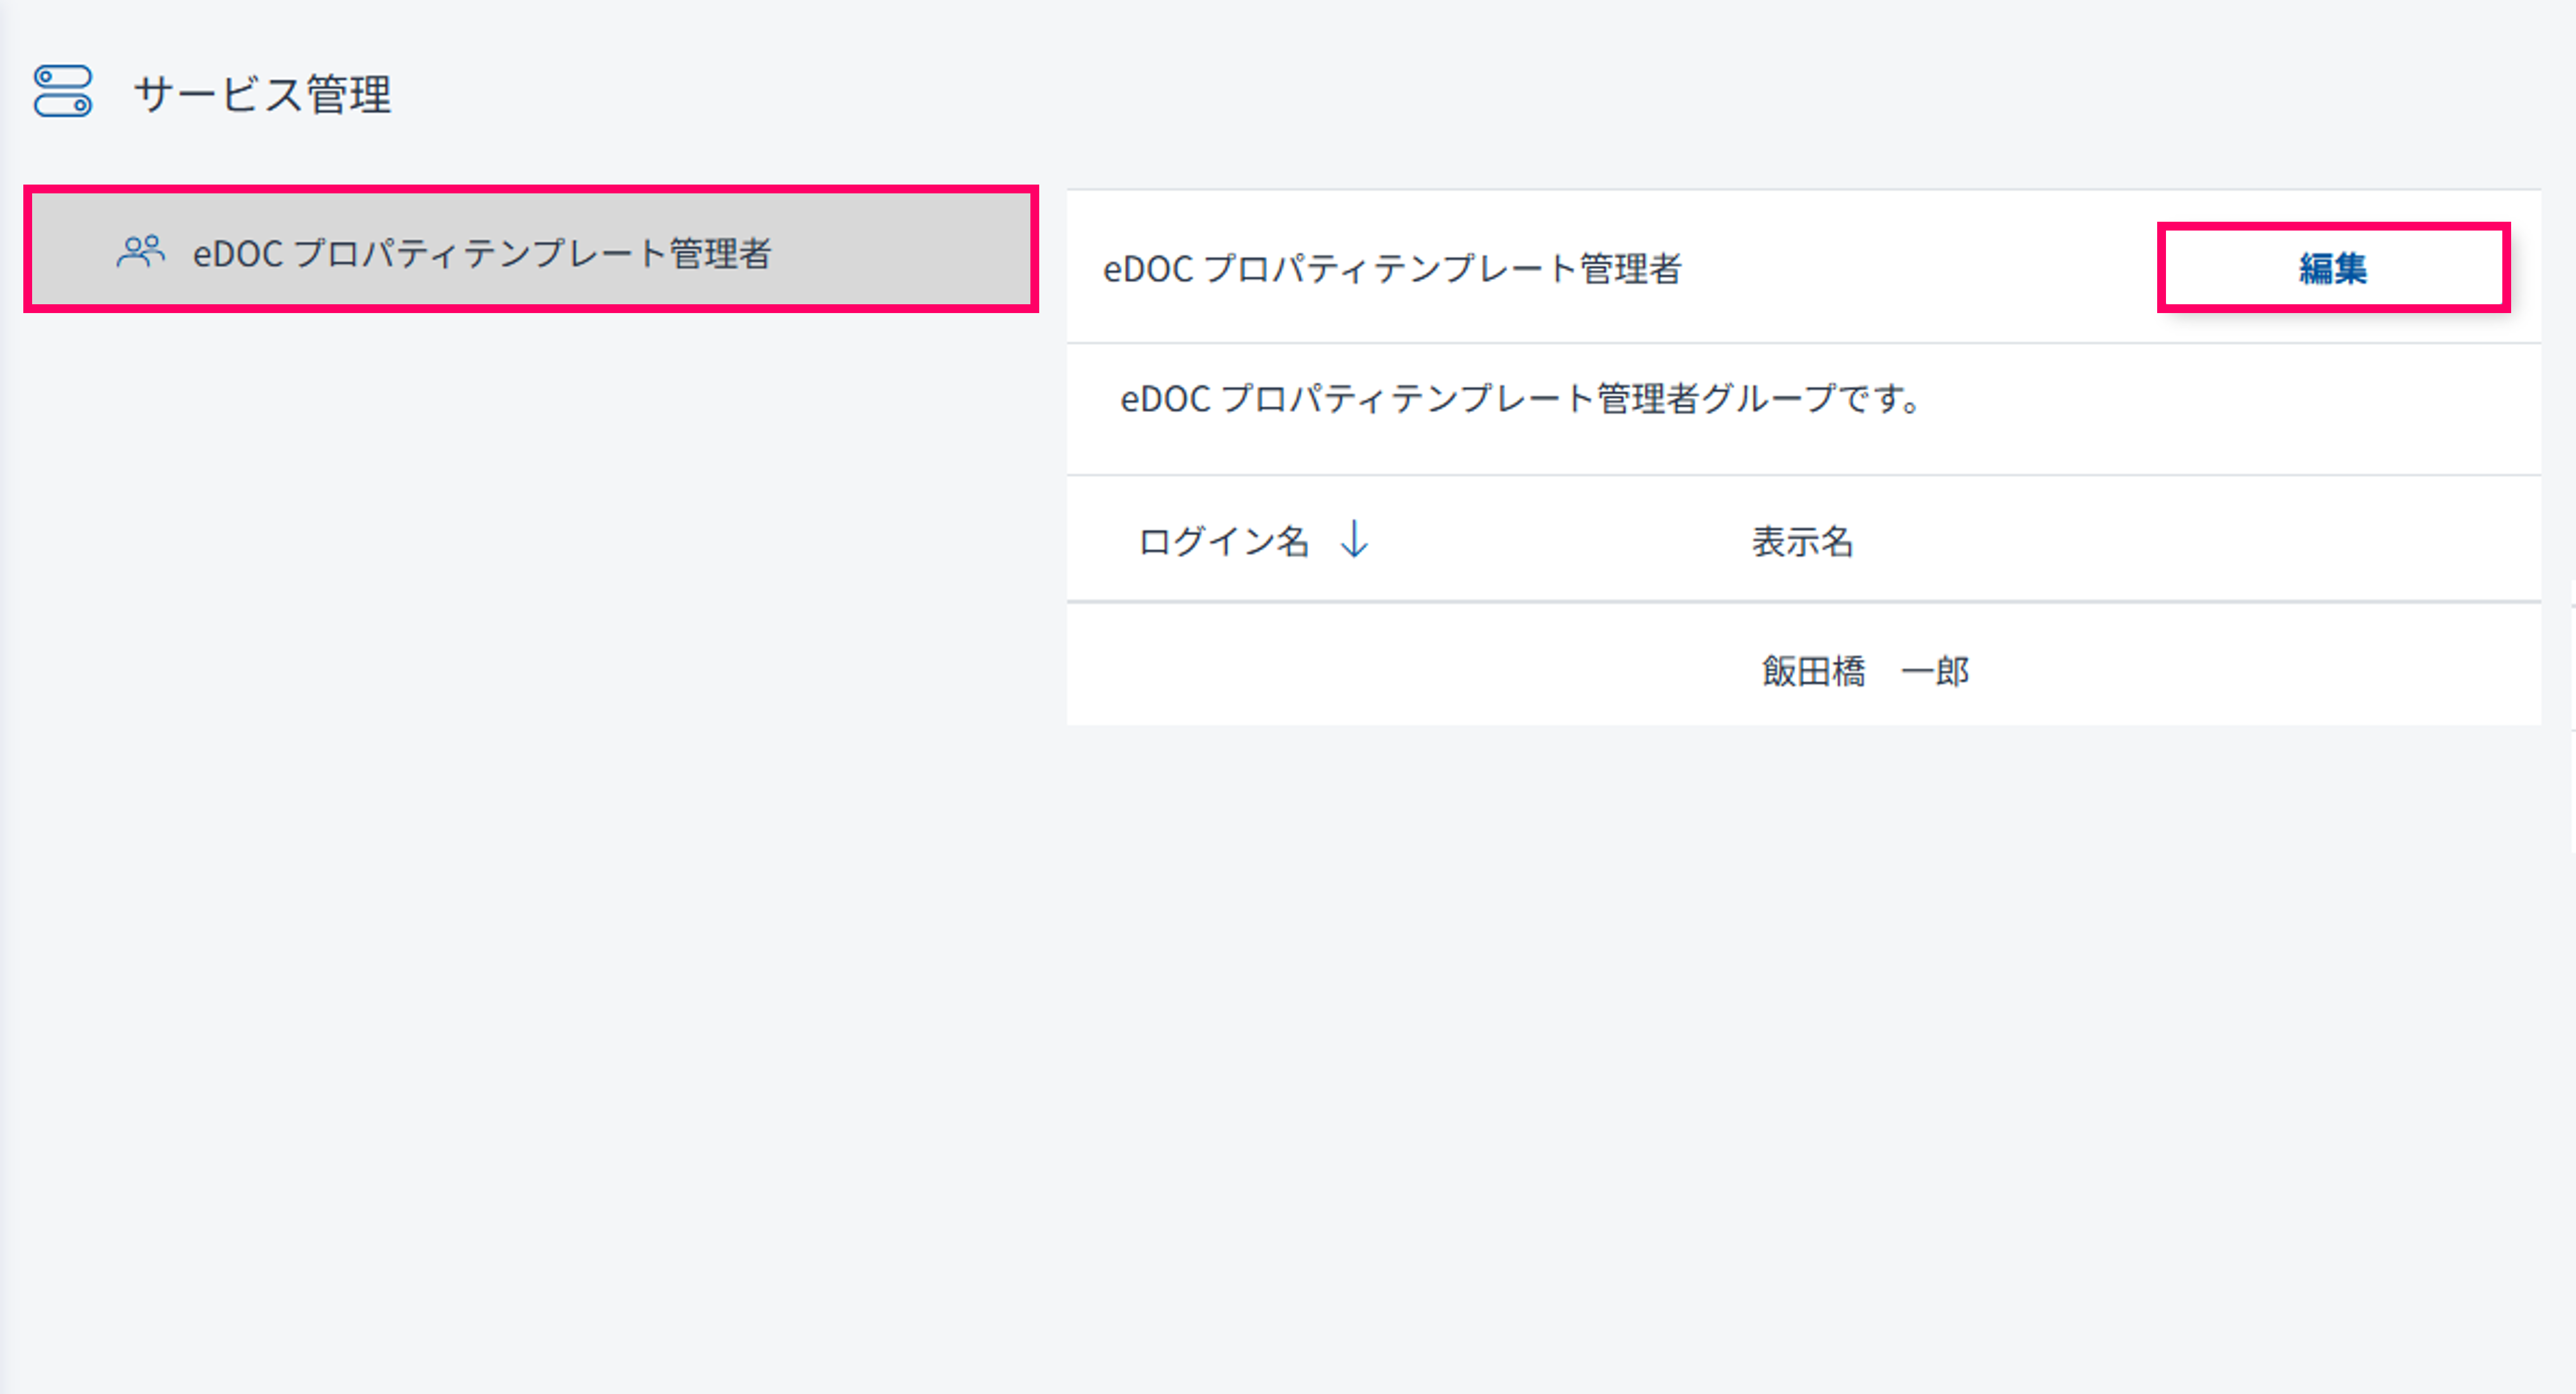Click blank space right of the description text
This screenshot has width=2576, height=1394.
pyautogui.click(x=2230, y=399)
